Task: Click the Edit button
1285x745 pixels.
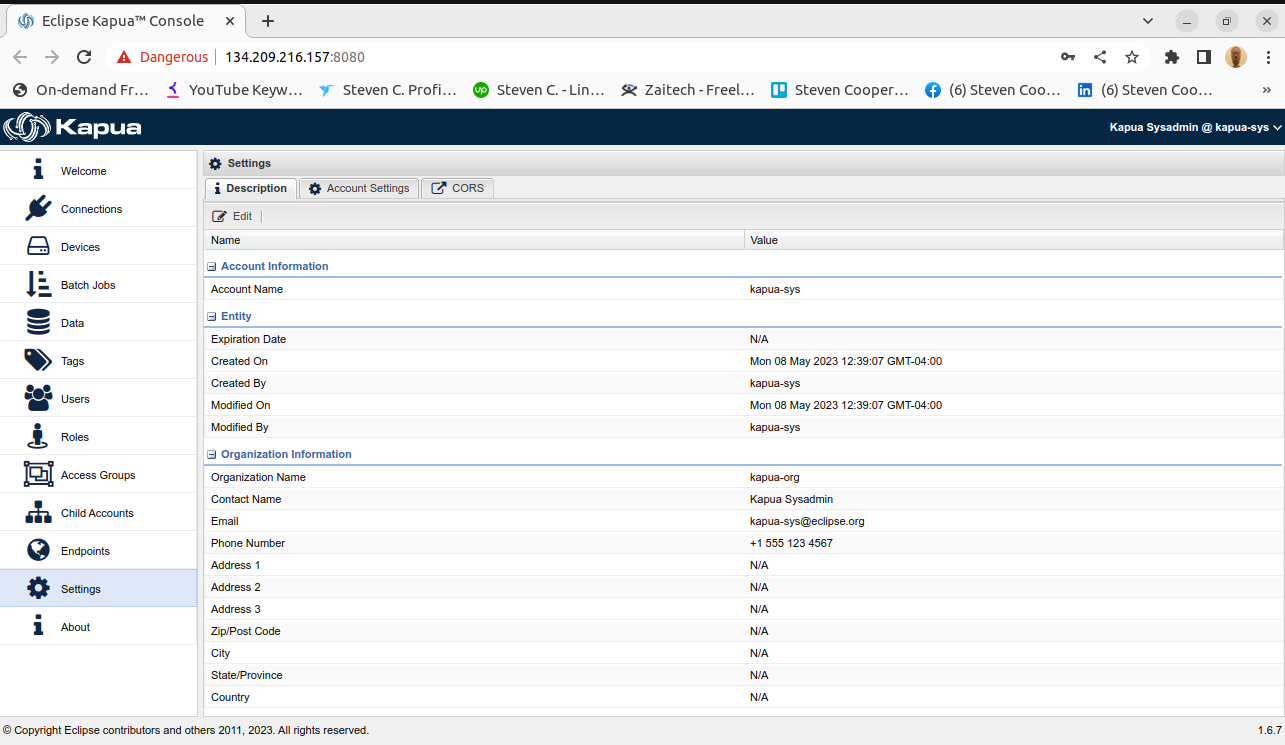Action: [232, 216]
